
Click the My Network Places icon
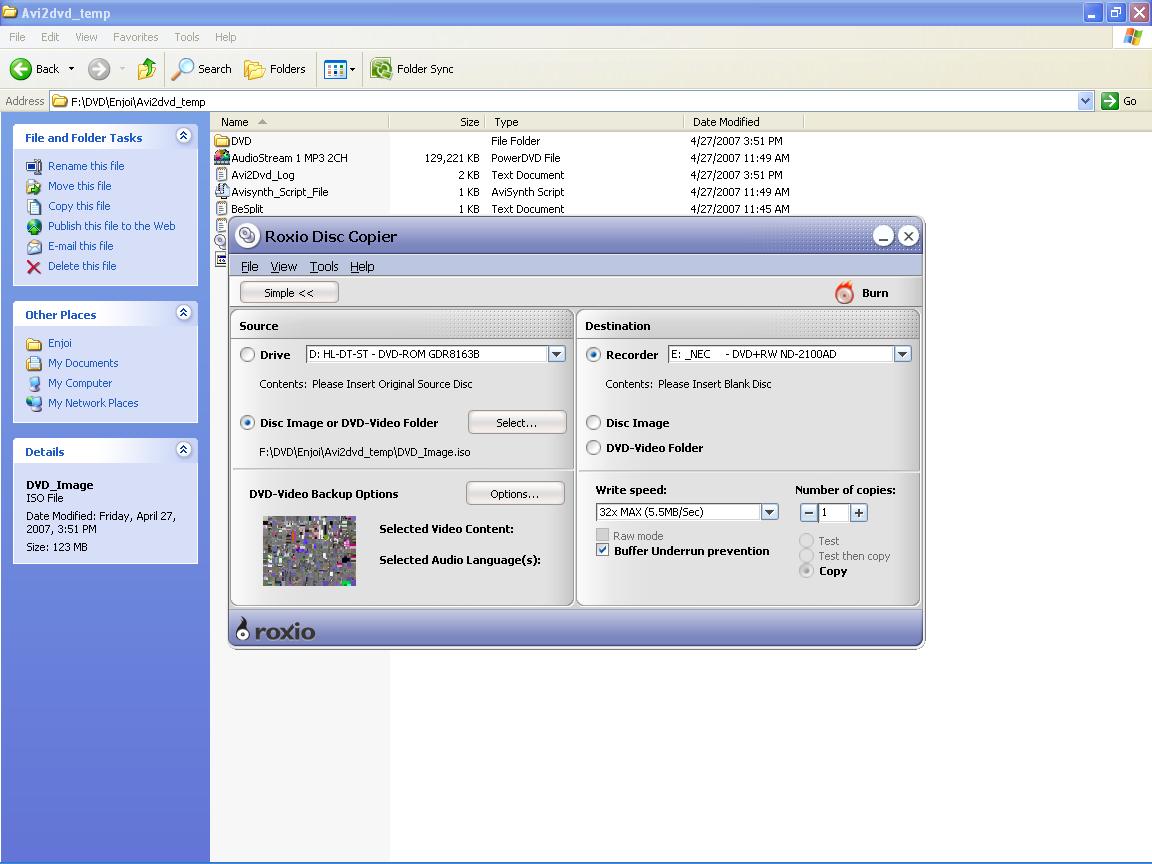(x=34, y=403)
